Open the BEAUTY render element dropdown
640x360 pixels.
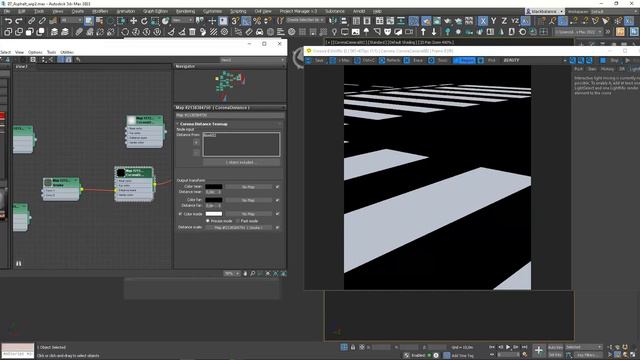click(534, 60)
